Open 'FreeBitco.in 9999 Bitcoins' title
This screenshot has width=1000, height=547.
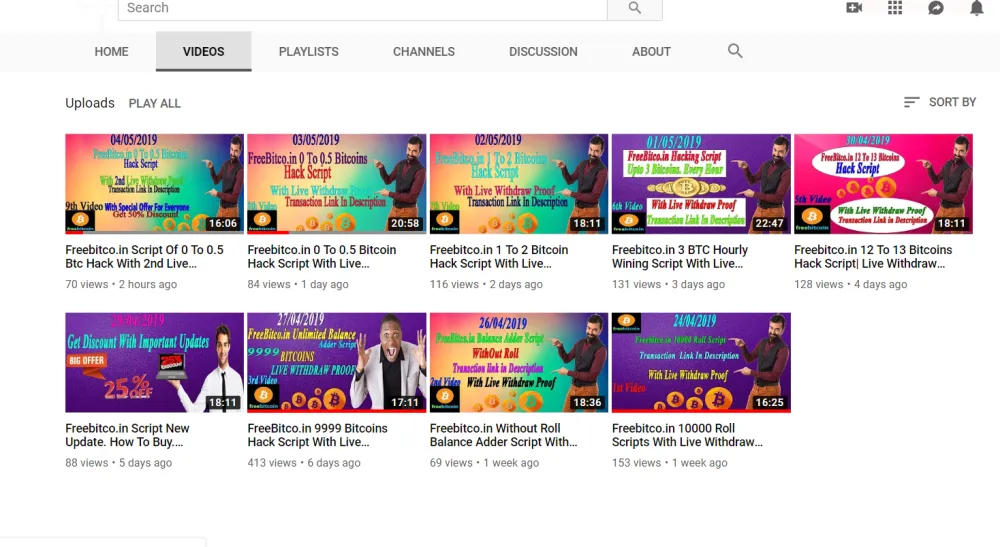point(318,435)
